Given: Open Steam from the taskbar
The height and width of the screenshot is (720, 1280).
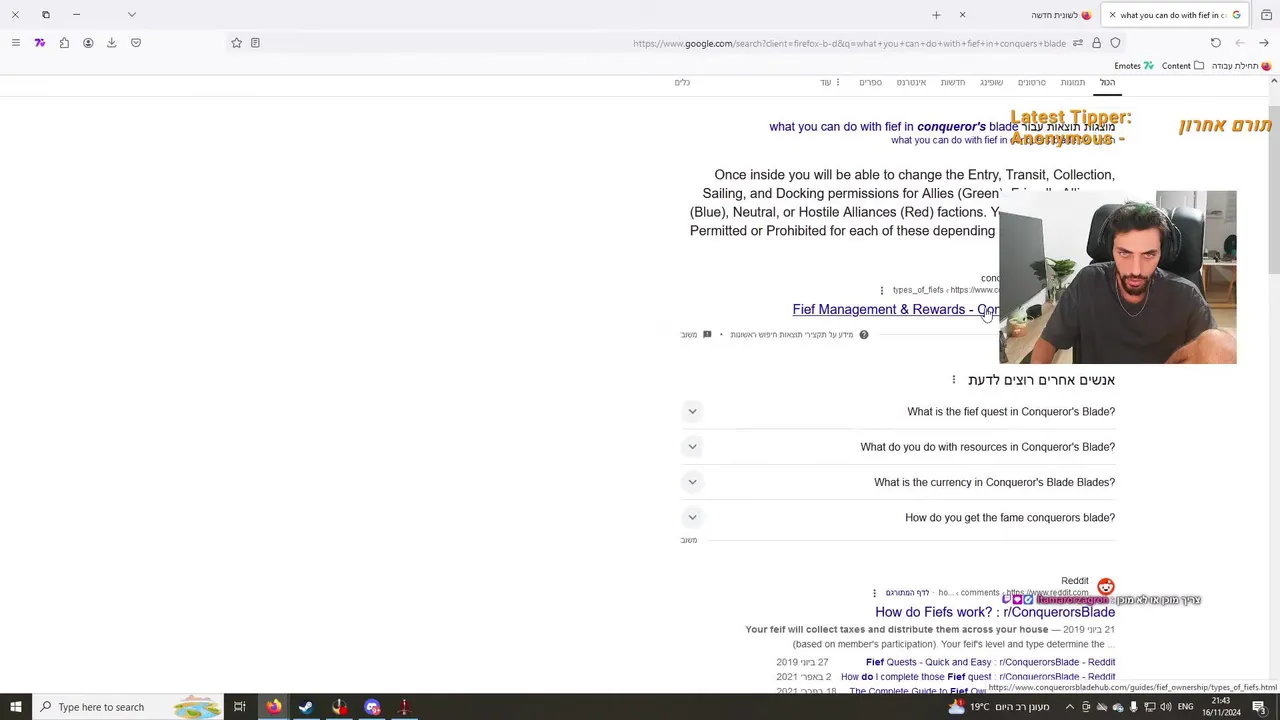Looking at the screenshot, I should tap(306, 707).
